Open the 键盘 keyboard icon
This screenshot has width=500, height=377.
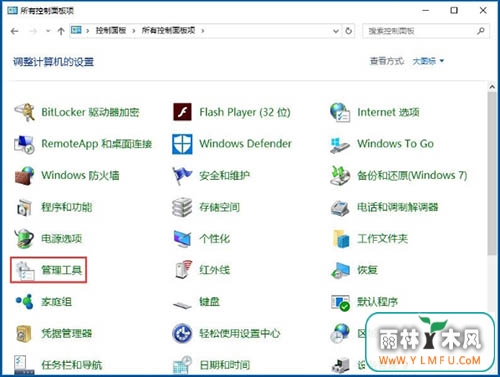[182, 304]
